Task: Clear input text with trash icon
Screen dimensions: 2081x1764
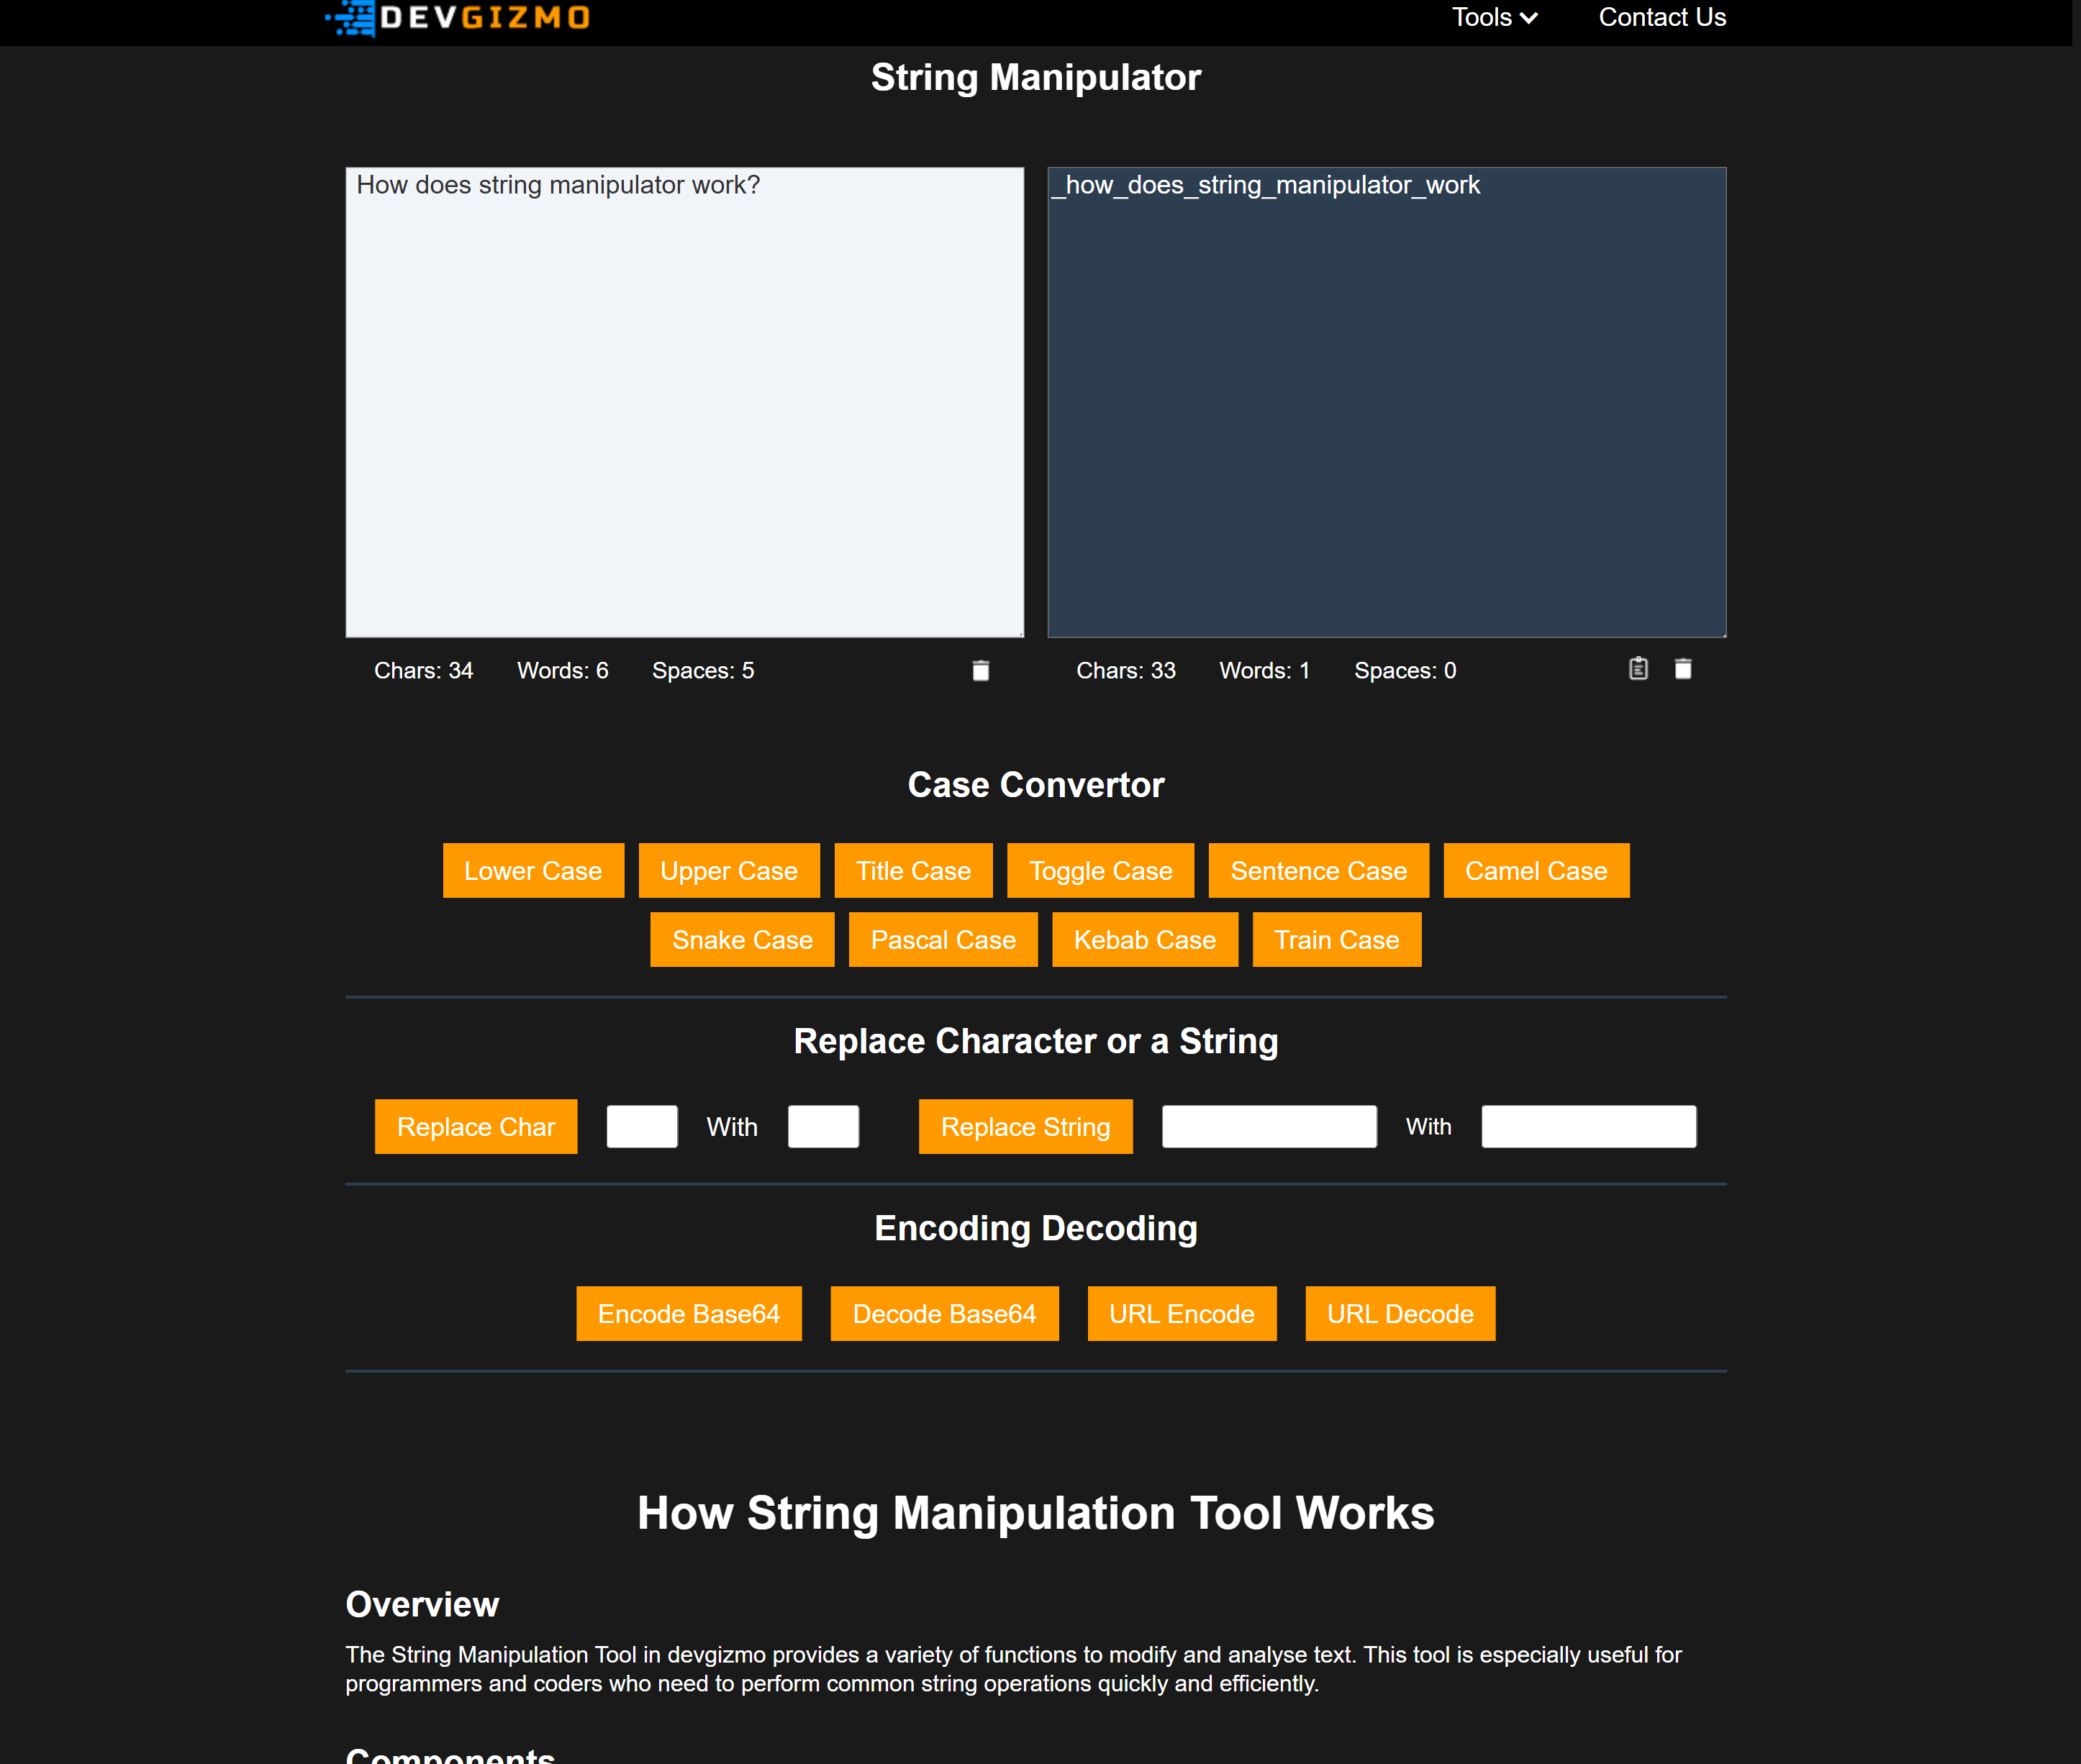Action: [x=980, y=670]
